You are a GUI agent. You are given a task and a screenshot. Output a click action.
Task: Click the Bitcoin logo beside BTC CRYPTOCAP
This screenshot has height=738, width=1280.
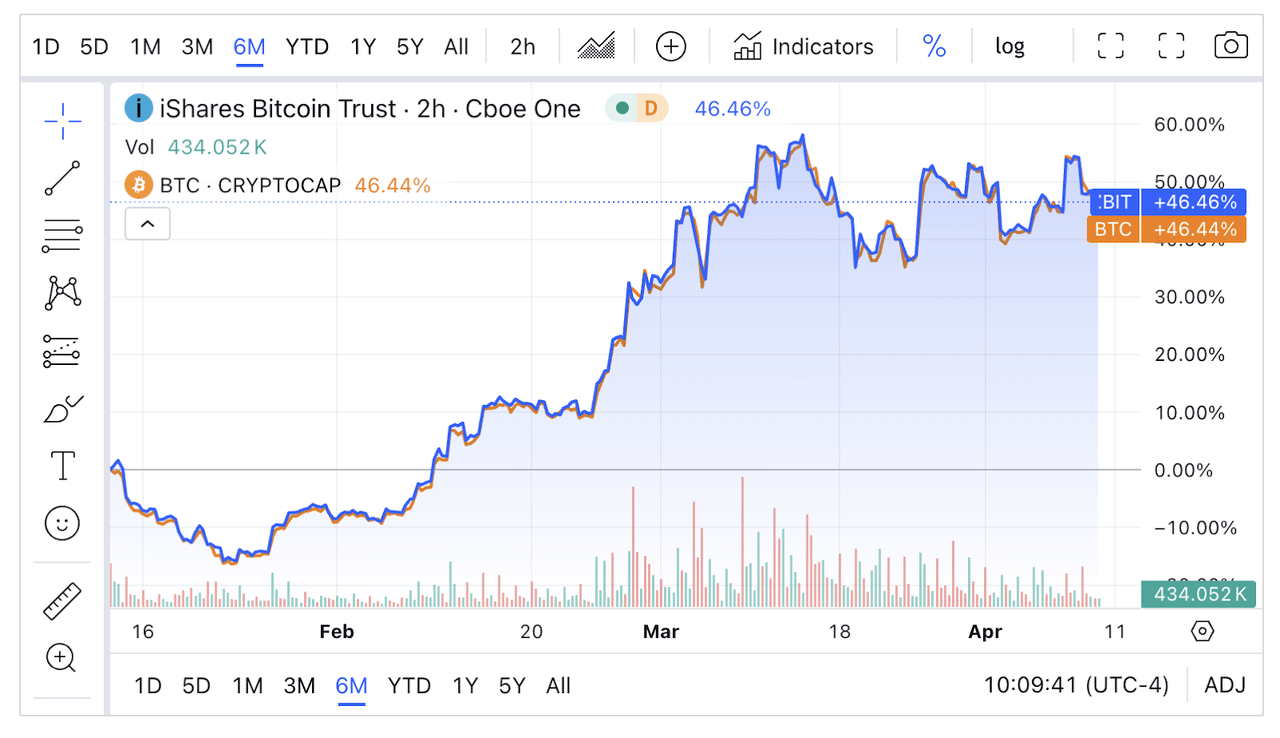point(138,185)
